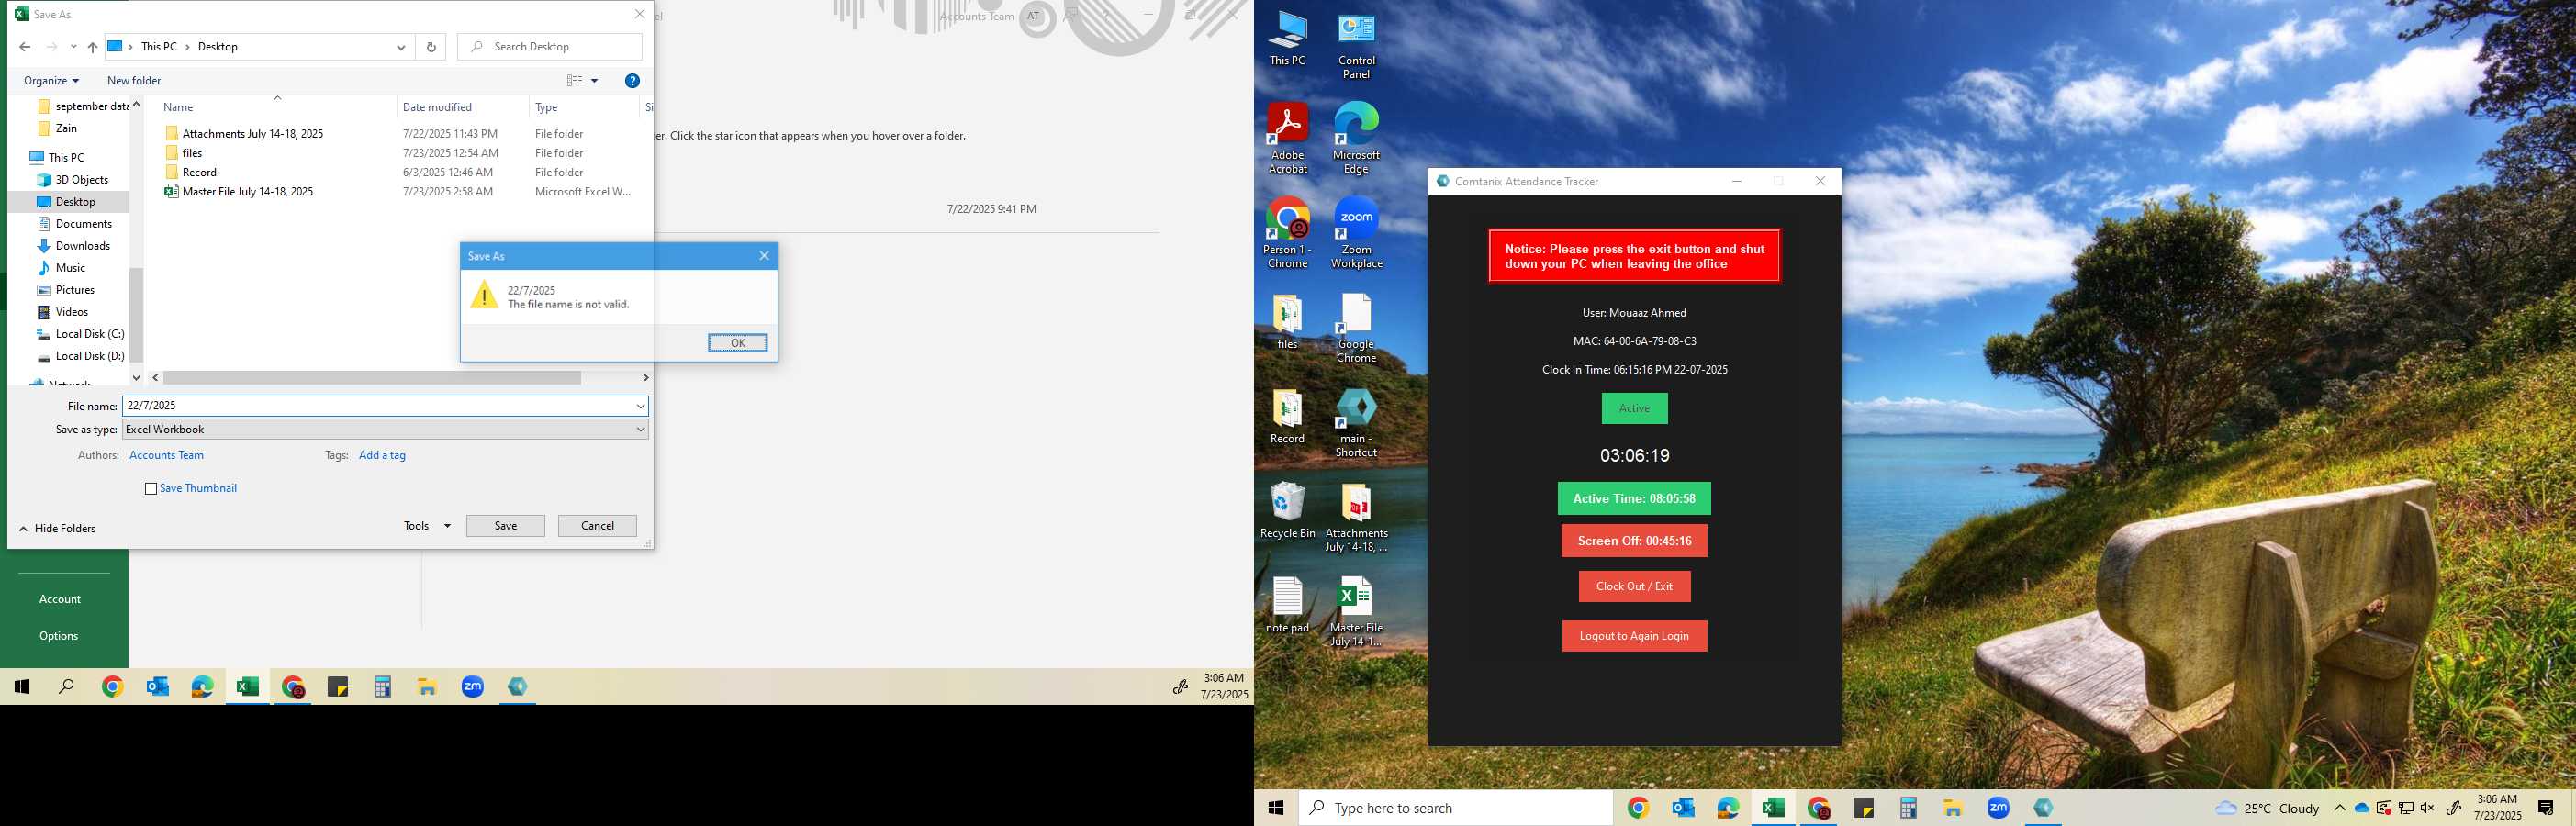Screen dimensions: 2576x826
Task: Open Zoom from the left monitor taskbar
Action: (x=473, y=687)
